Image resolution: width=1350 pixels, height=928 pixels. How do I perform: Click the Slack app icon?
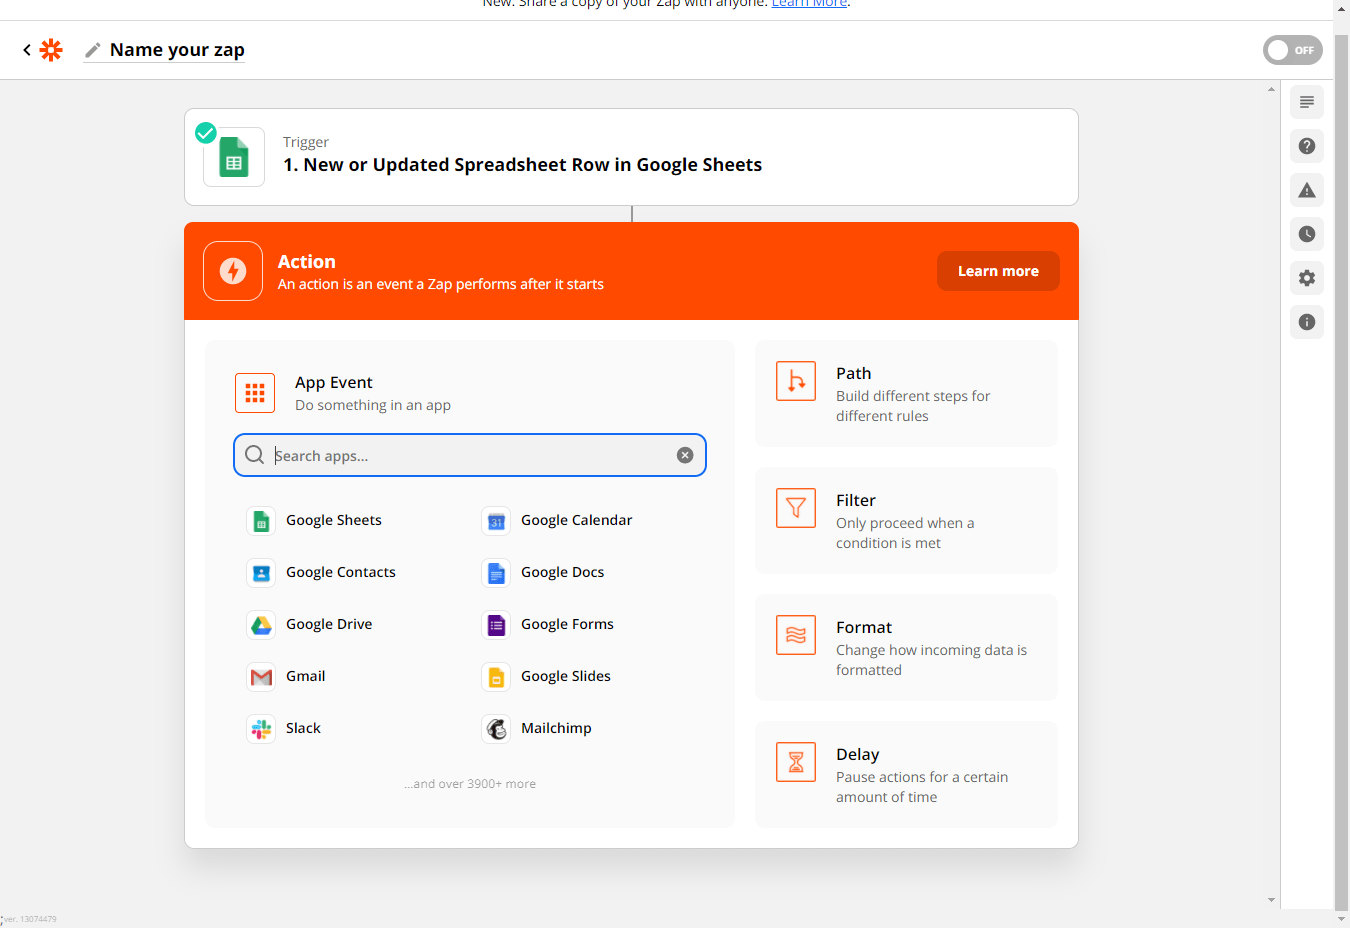click(261, 728)
